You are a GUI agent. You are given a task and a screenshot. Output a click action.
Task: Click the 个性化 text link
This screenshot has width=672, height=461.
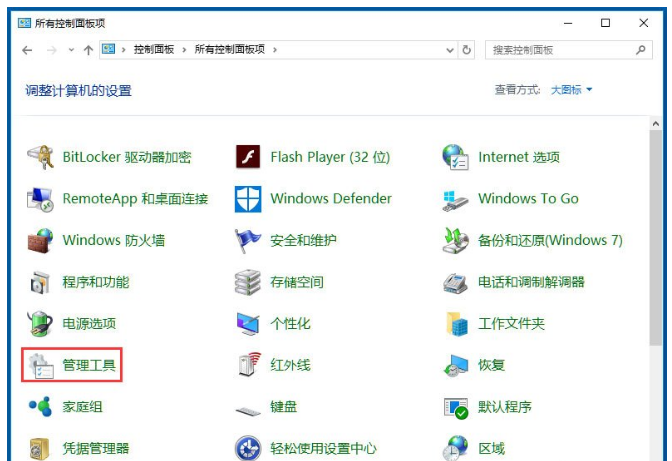coord(290,324)
